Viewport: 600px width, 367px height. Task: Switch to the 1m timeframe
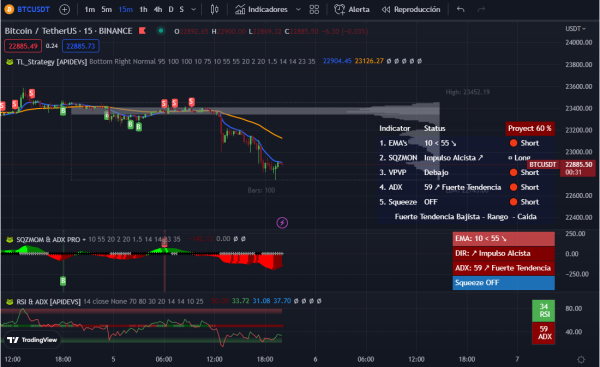coord(90,10)
